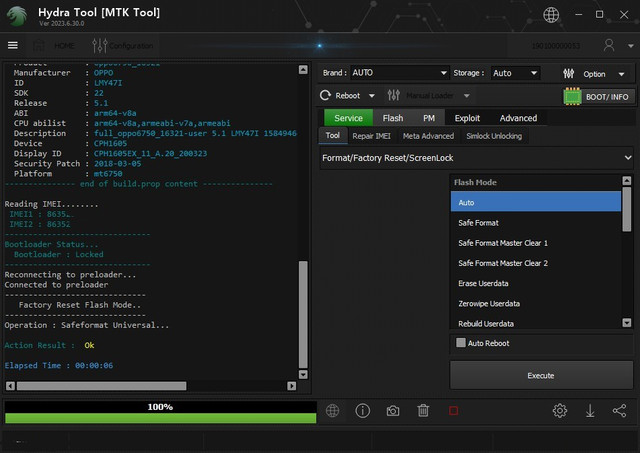Screen dimensions: 640x453
Task: Open settings gear icon in bottom toolbar
Action: 560,411
